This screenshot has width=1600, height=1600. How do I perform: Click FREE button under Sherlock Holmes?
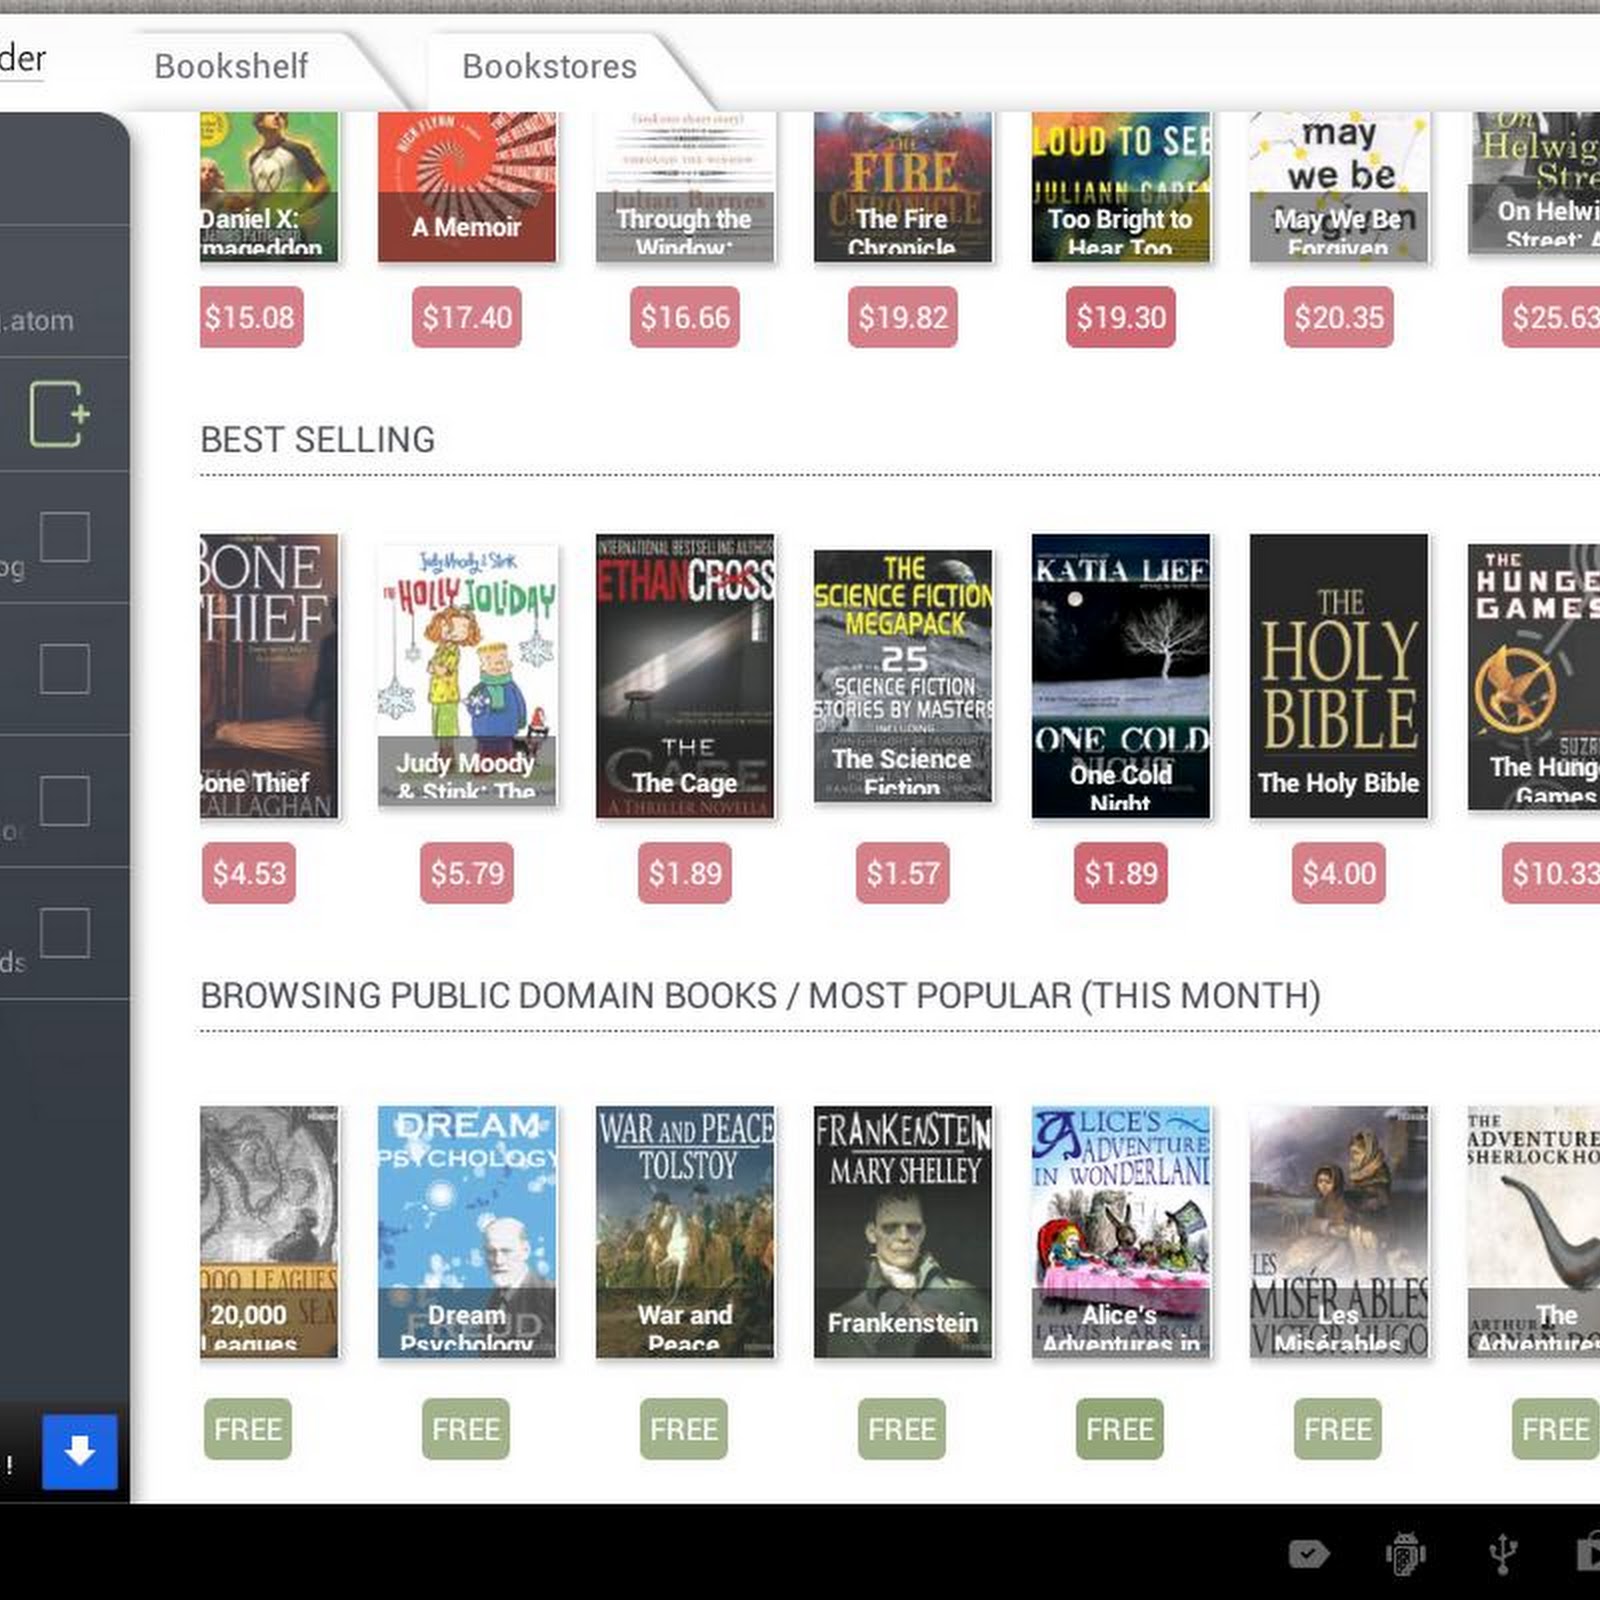pyautogui.click(x=1555, y=1429)
